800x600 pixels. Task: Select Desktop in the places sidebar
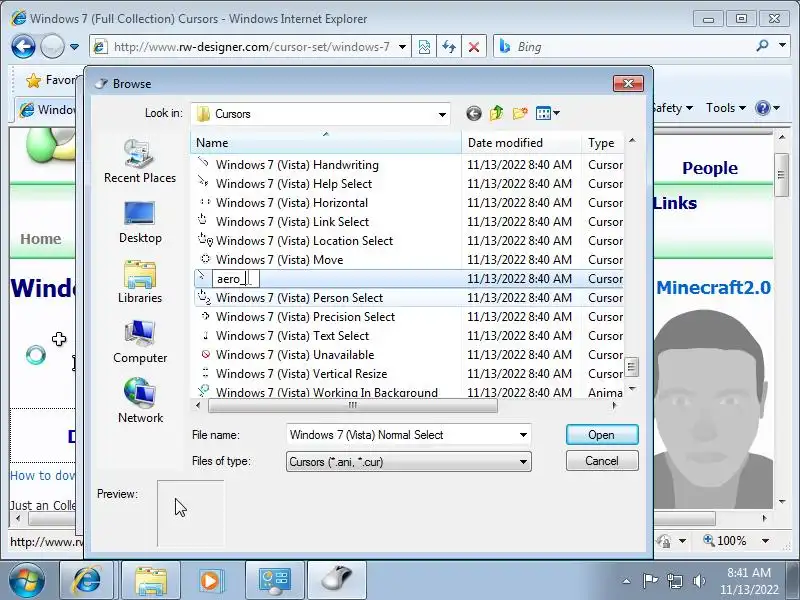point(140,222)
